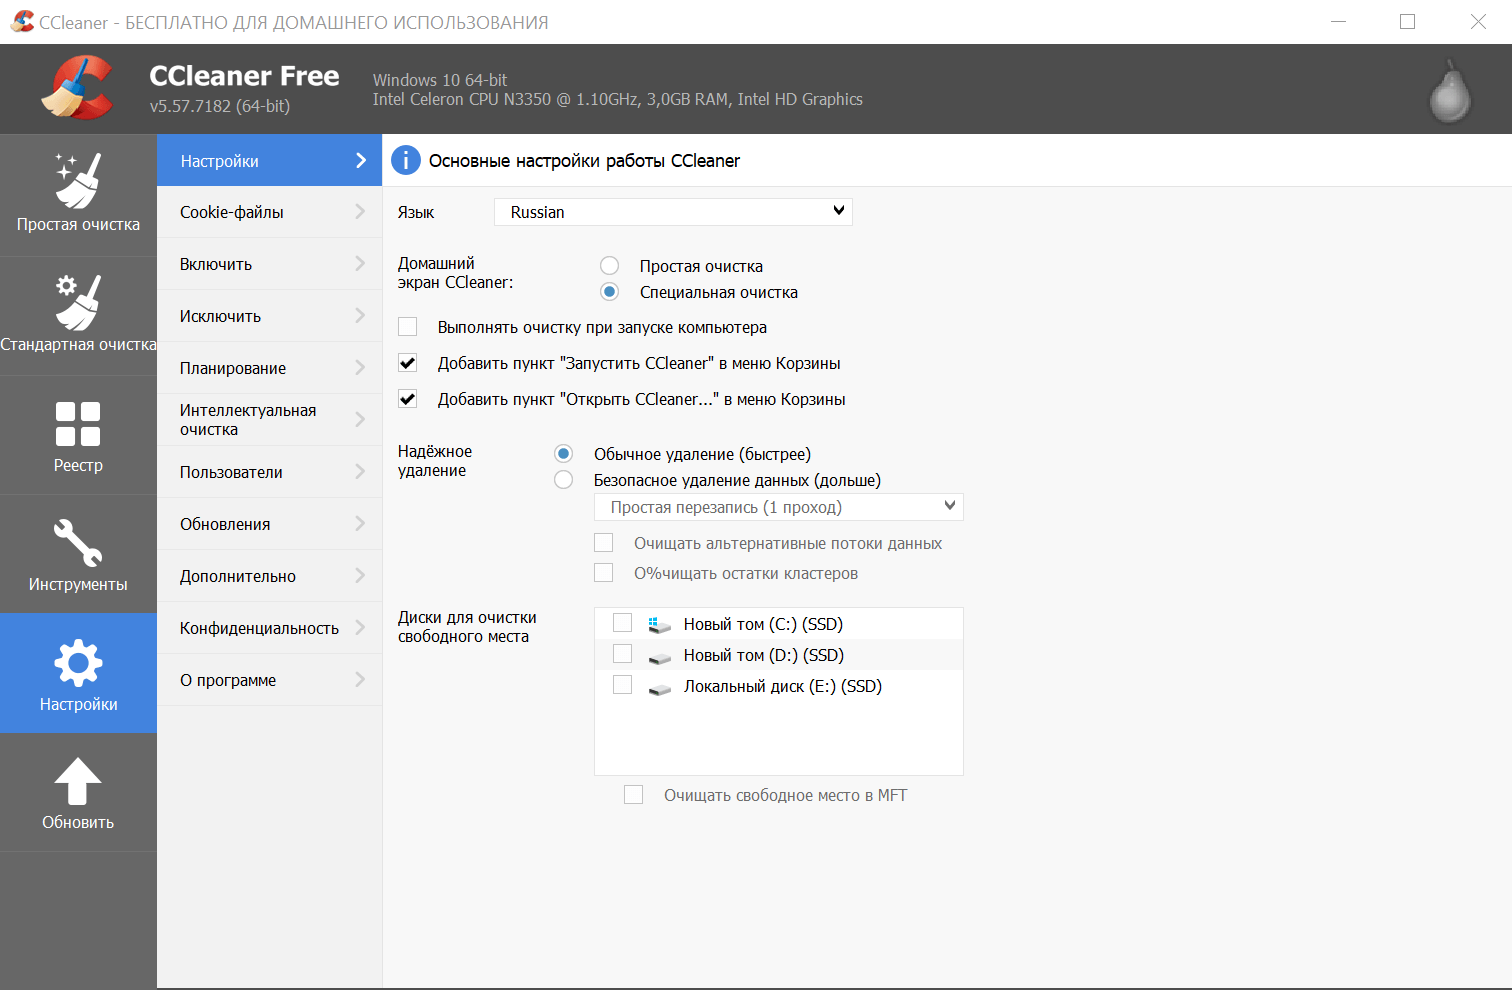Expand the "Простая перезапись (1 проход)" dropdown

point(778,507)
